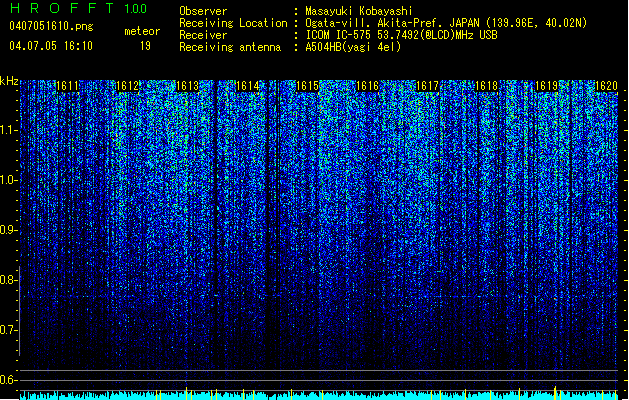Click the 0.8 kHz axis tick label
This screenshot has width=629, height=400.
[9, 280]
